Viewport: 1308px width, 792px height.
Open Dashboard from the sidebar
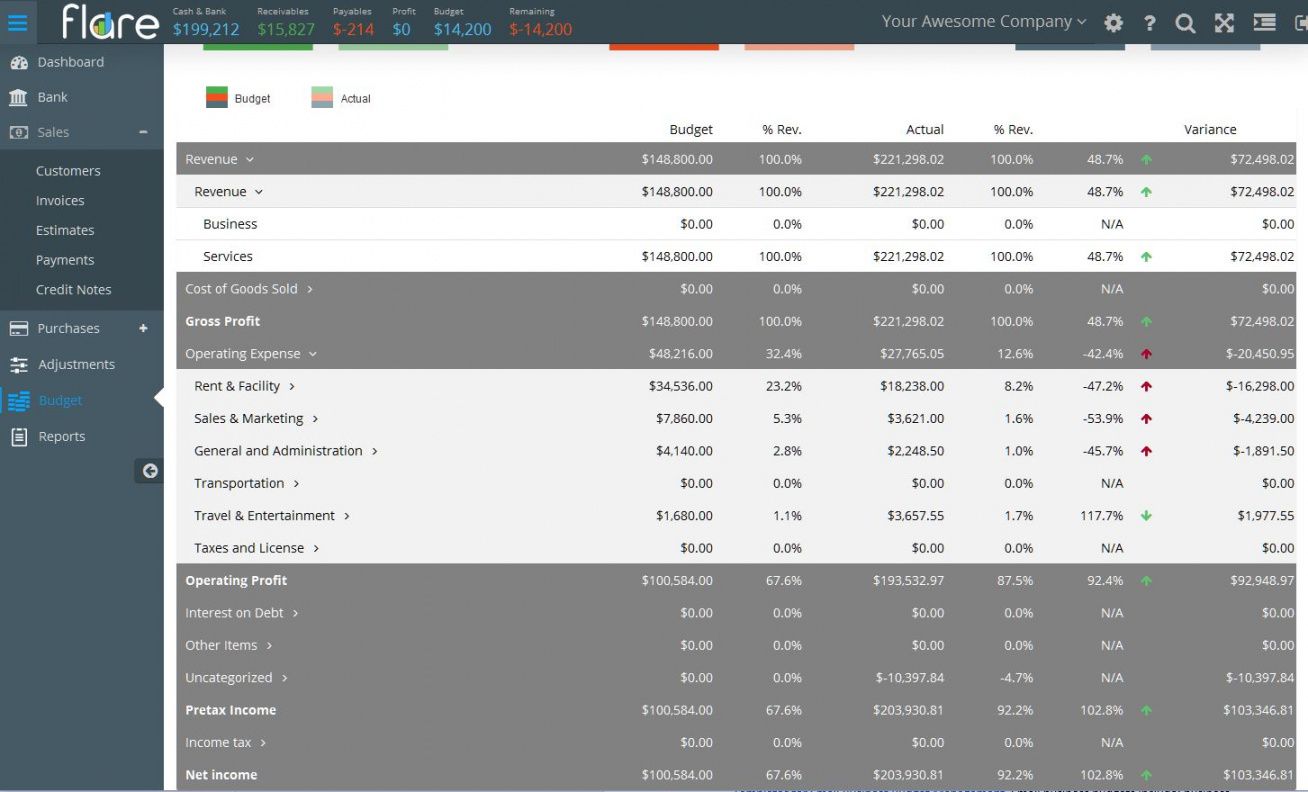click(70, 62)
